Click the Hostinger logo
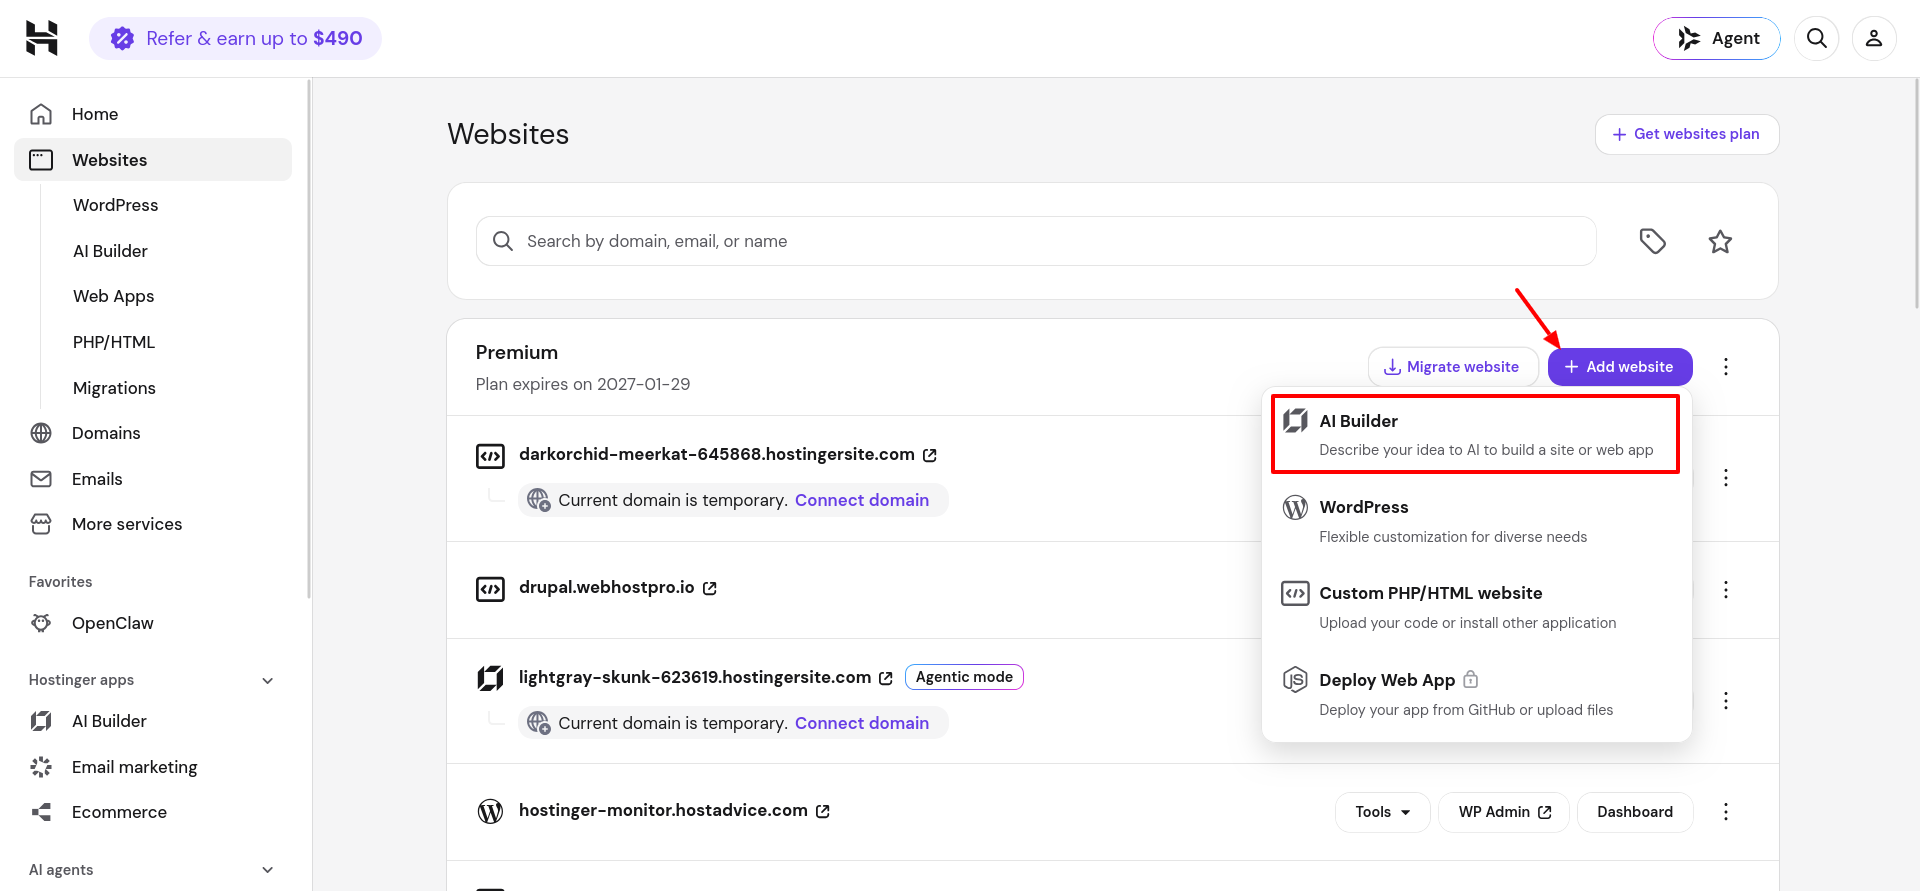Viewport: 1920px width, 891px height. [x=42, y=38]
